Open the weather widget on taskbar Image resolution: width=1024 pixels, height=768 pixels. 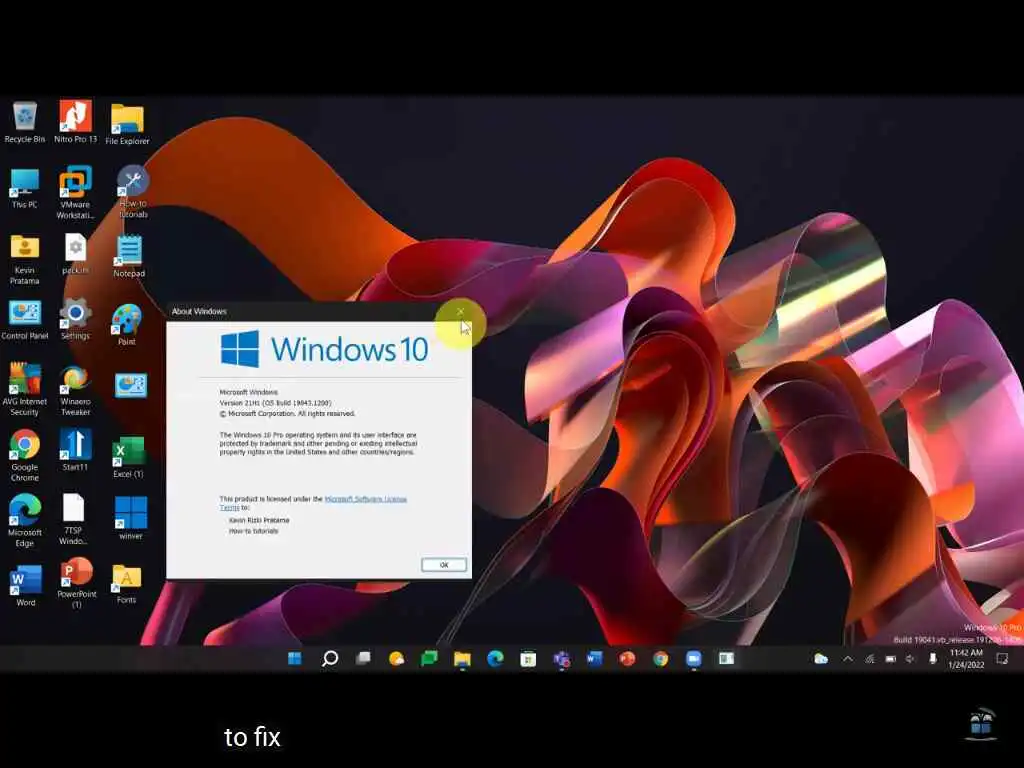[x=396, y=658]
